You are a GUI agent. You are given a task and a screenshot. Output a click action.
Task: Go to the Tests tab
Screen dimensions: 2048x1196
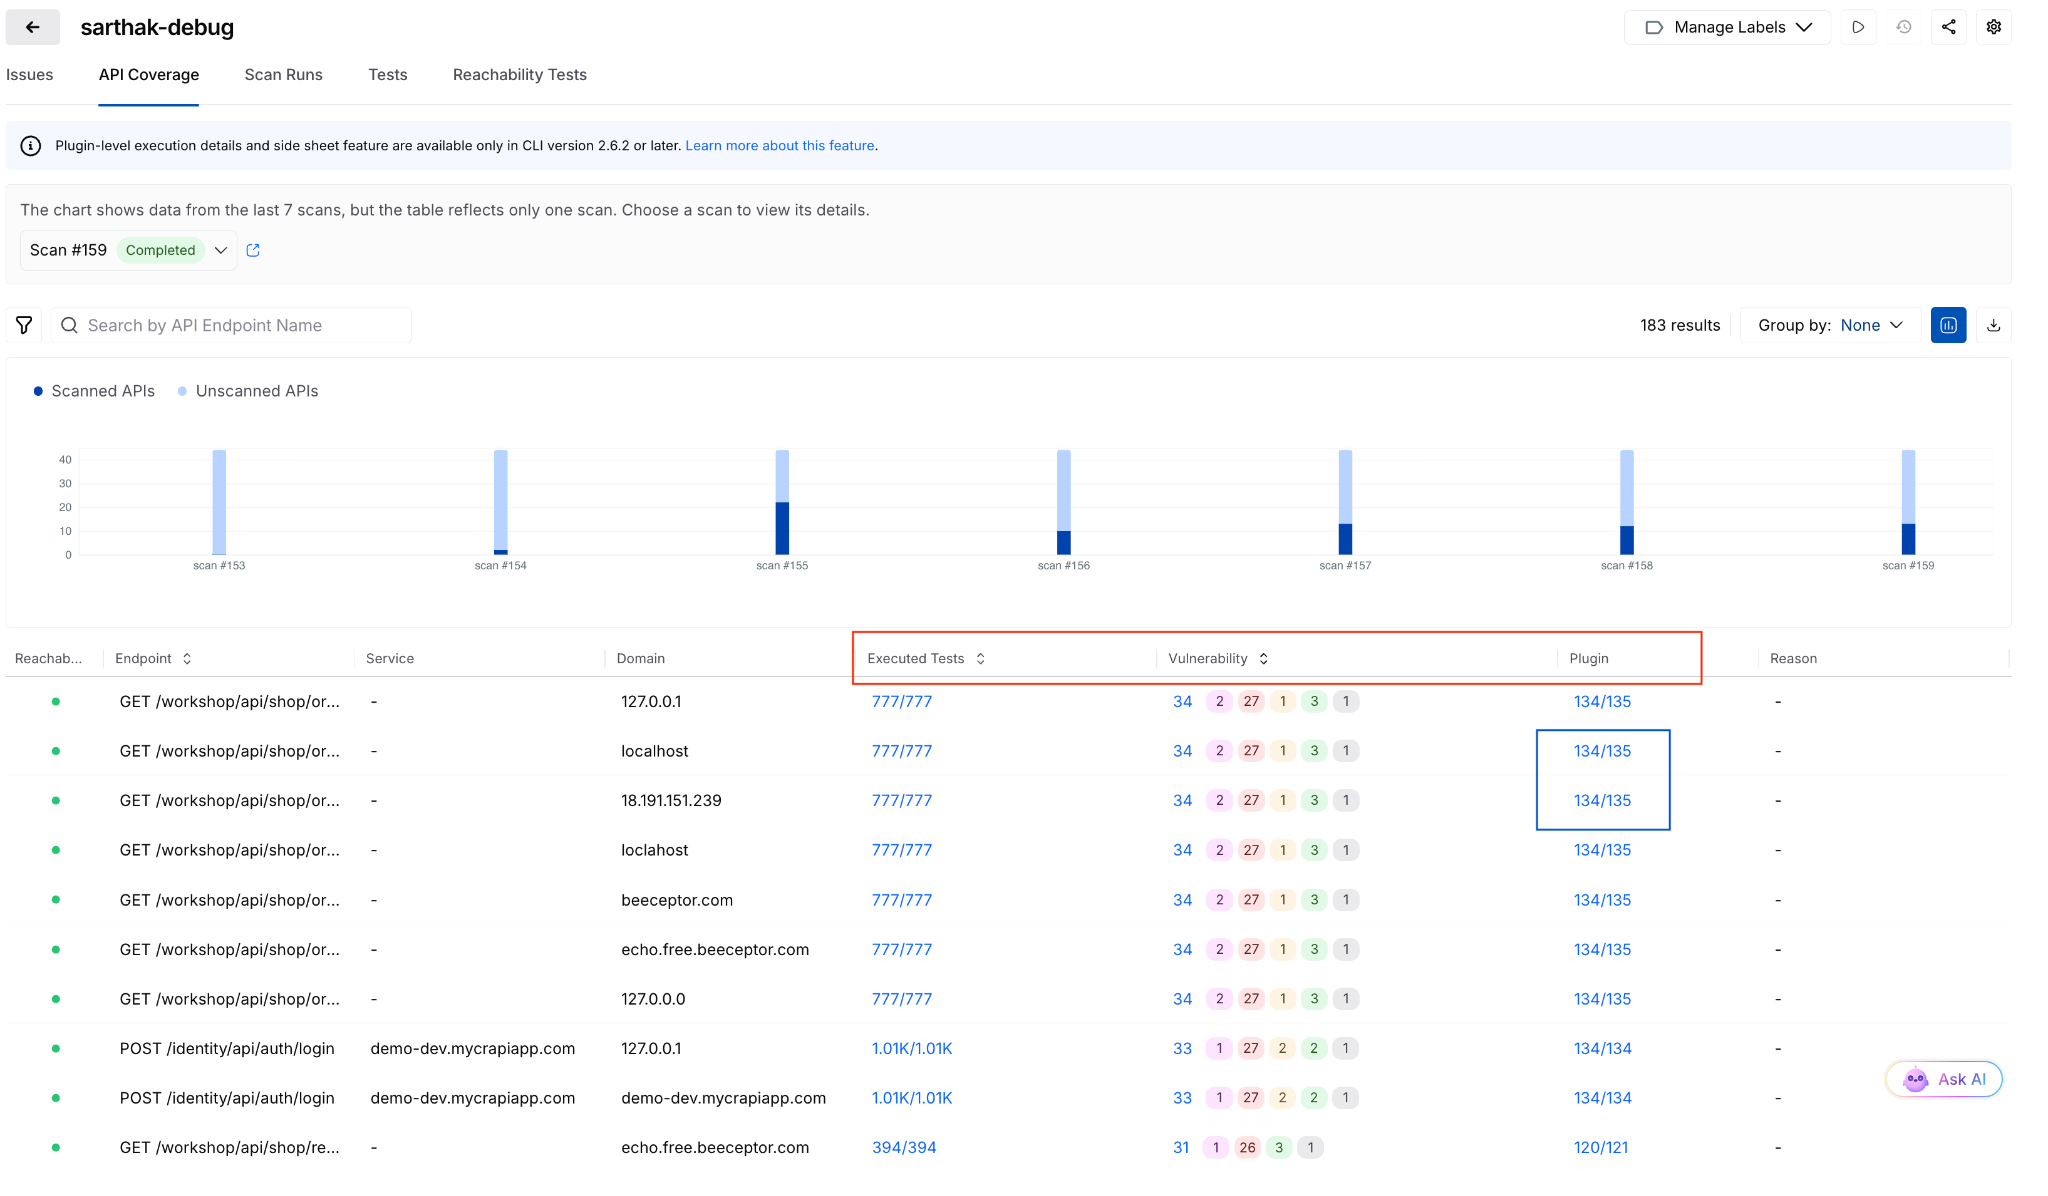pos(388,75)
